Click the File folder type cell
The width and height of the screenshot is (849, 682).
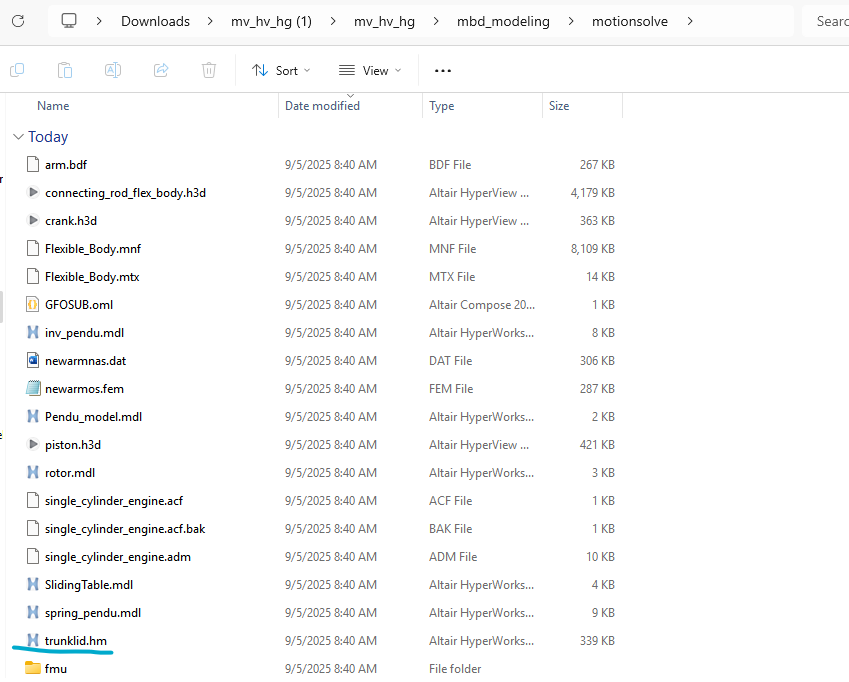(x=455, y=668)
